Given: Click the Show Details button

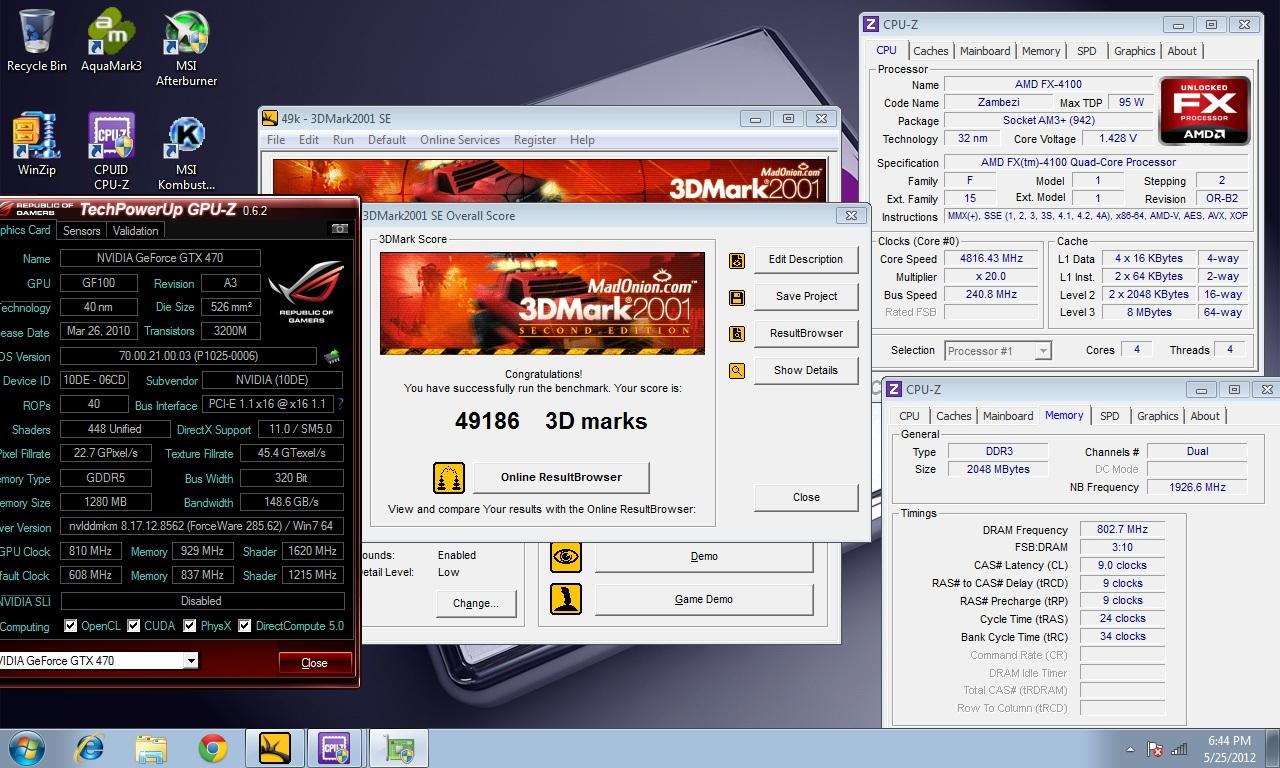Looking at the screenshot, I should click(x=806, y=371).
